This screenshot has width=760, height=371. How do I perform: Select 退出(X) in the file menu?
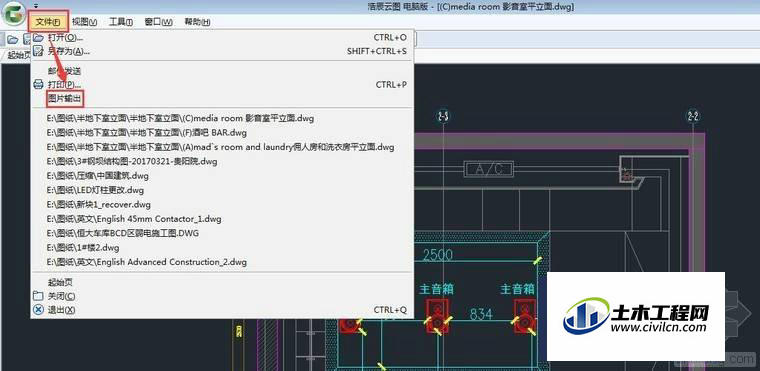pyautogui.click(x=222, y=310)
